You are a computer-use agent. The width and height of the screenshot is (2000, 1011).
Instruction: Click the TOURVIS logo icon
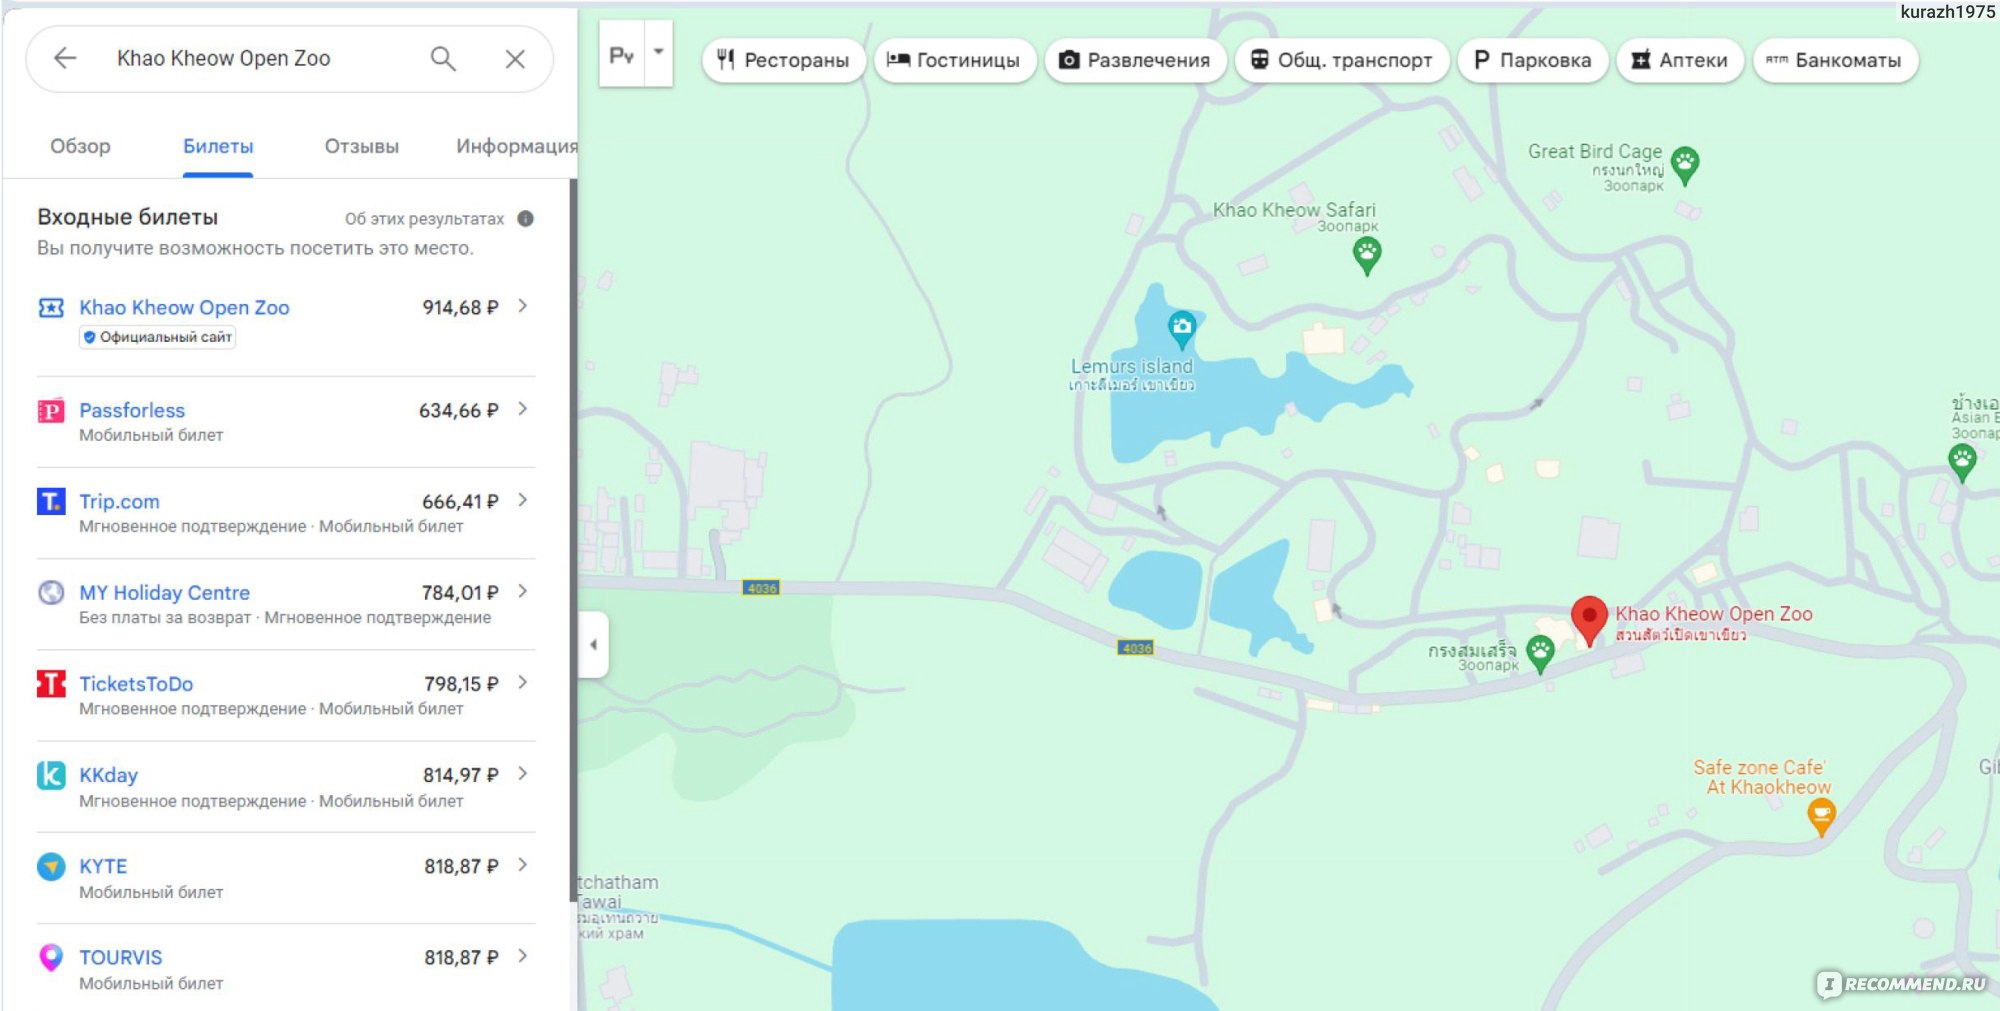[51, 957]
